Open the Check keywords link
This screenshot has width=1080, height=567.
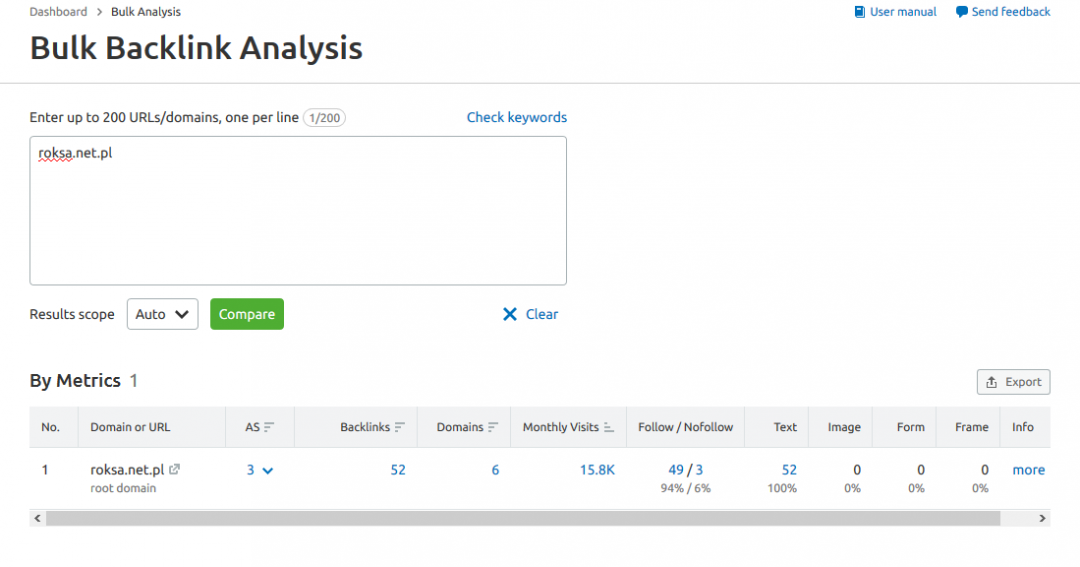[x=516, y=117]
